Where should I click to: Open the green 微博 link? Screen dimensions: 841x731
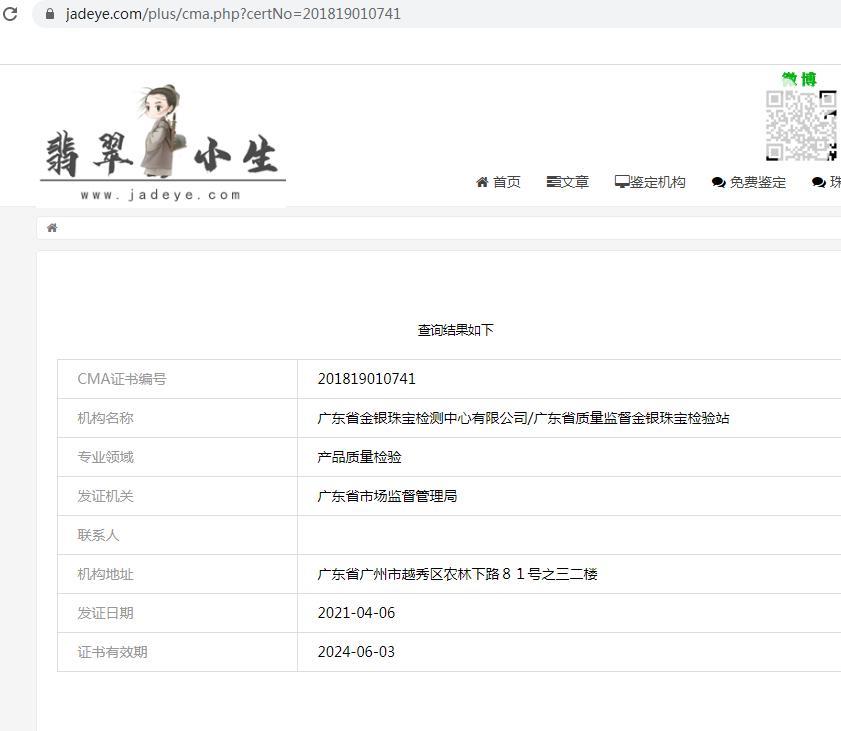(x=799, y=79)
